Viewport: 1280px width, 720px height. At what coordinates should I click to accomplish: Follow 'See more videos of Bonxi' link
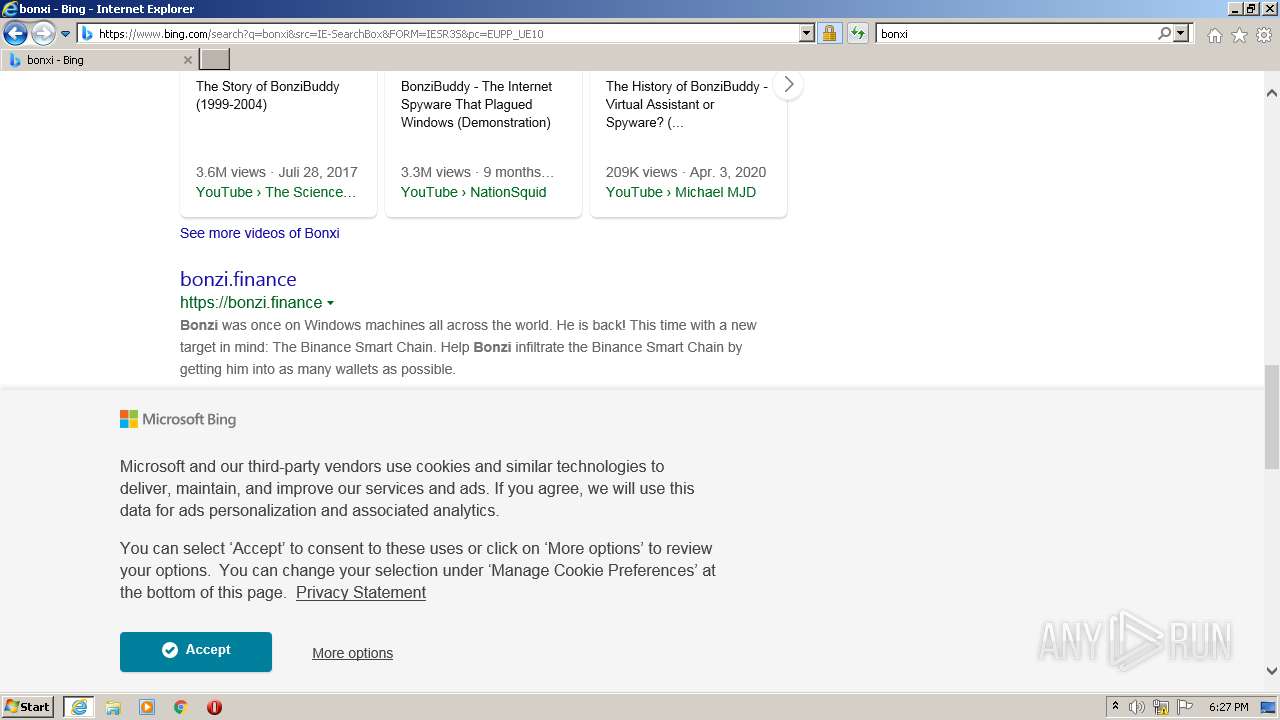tap(260, 233)
